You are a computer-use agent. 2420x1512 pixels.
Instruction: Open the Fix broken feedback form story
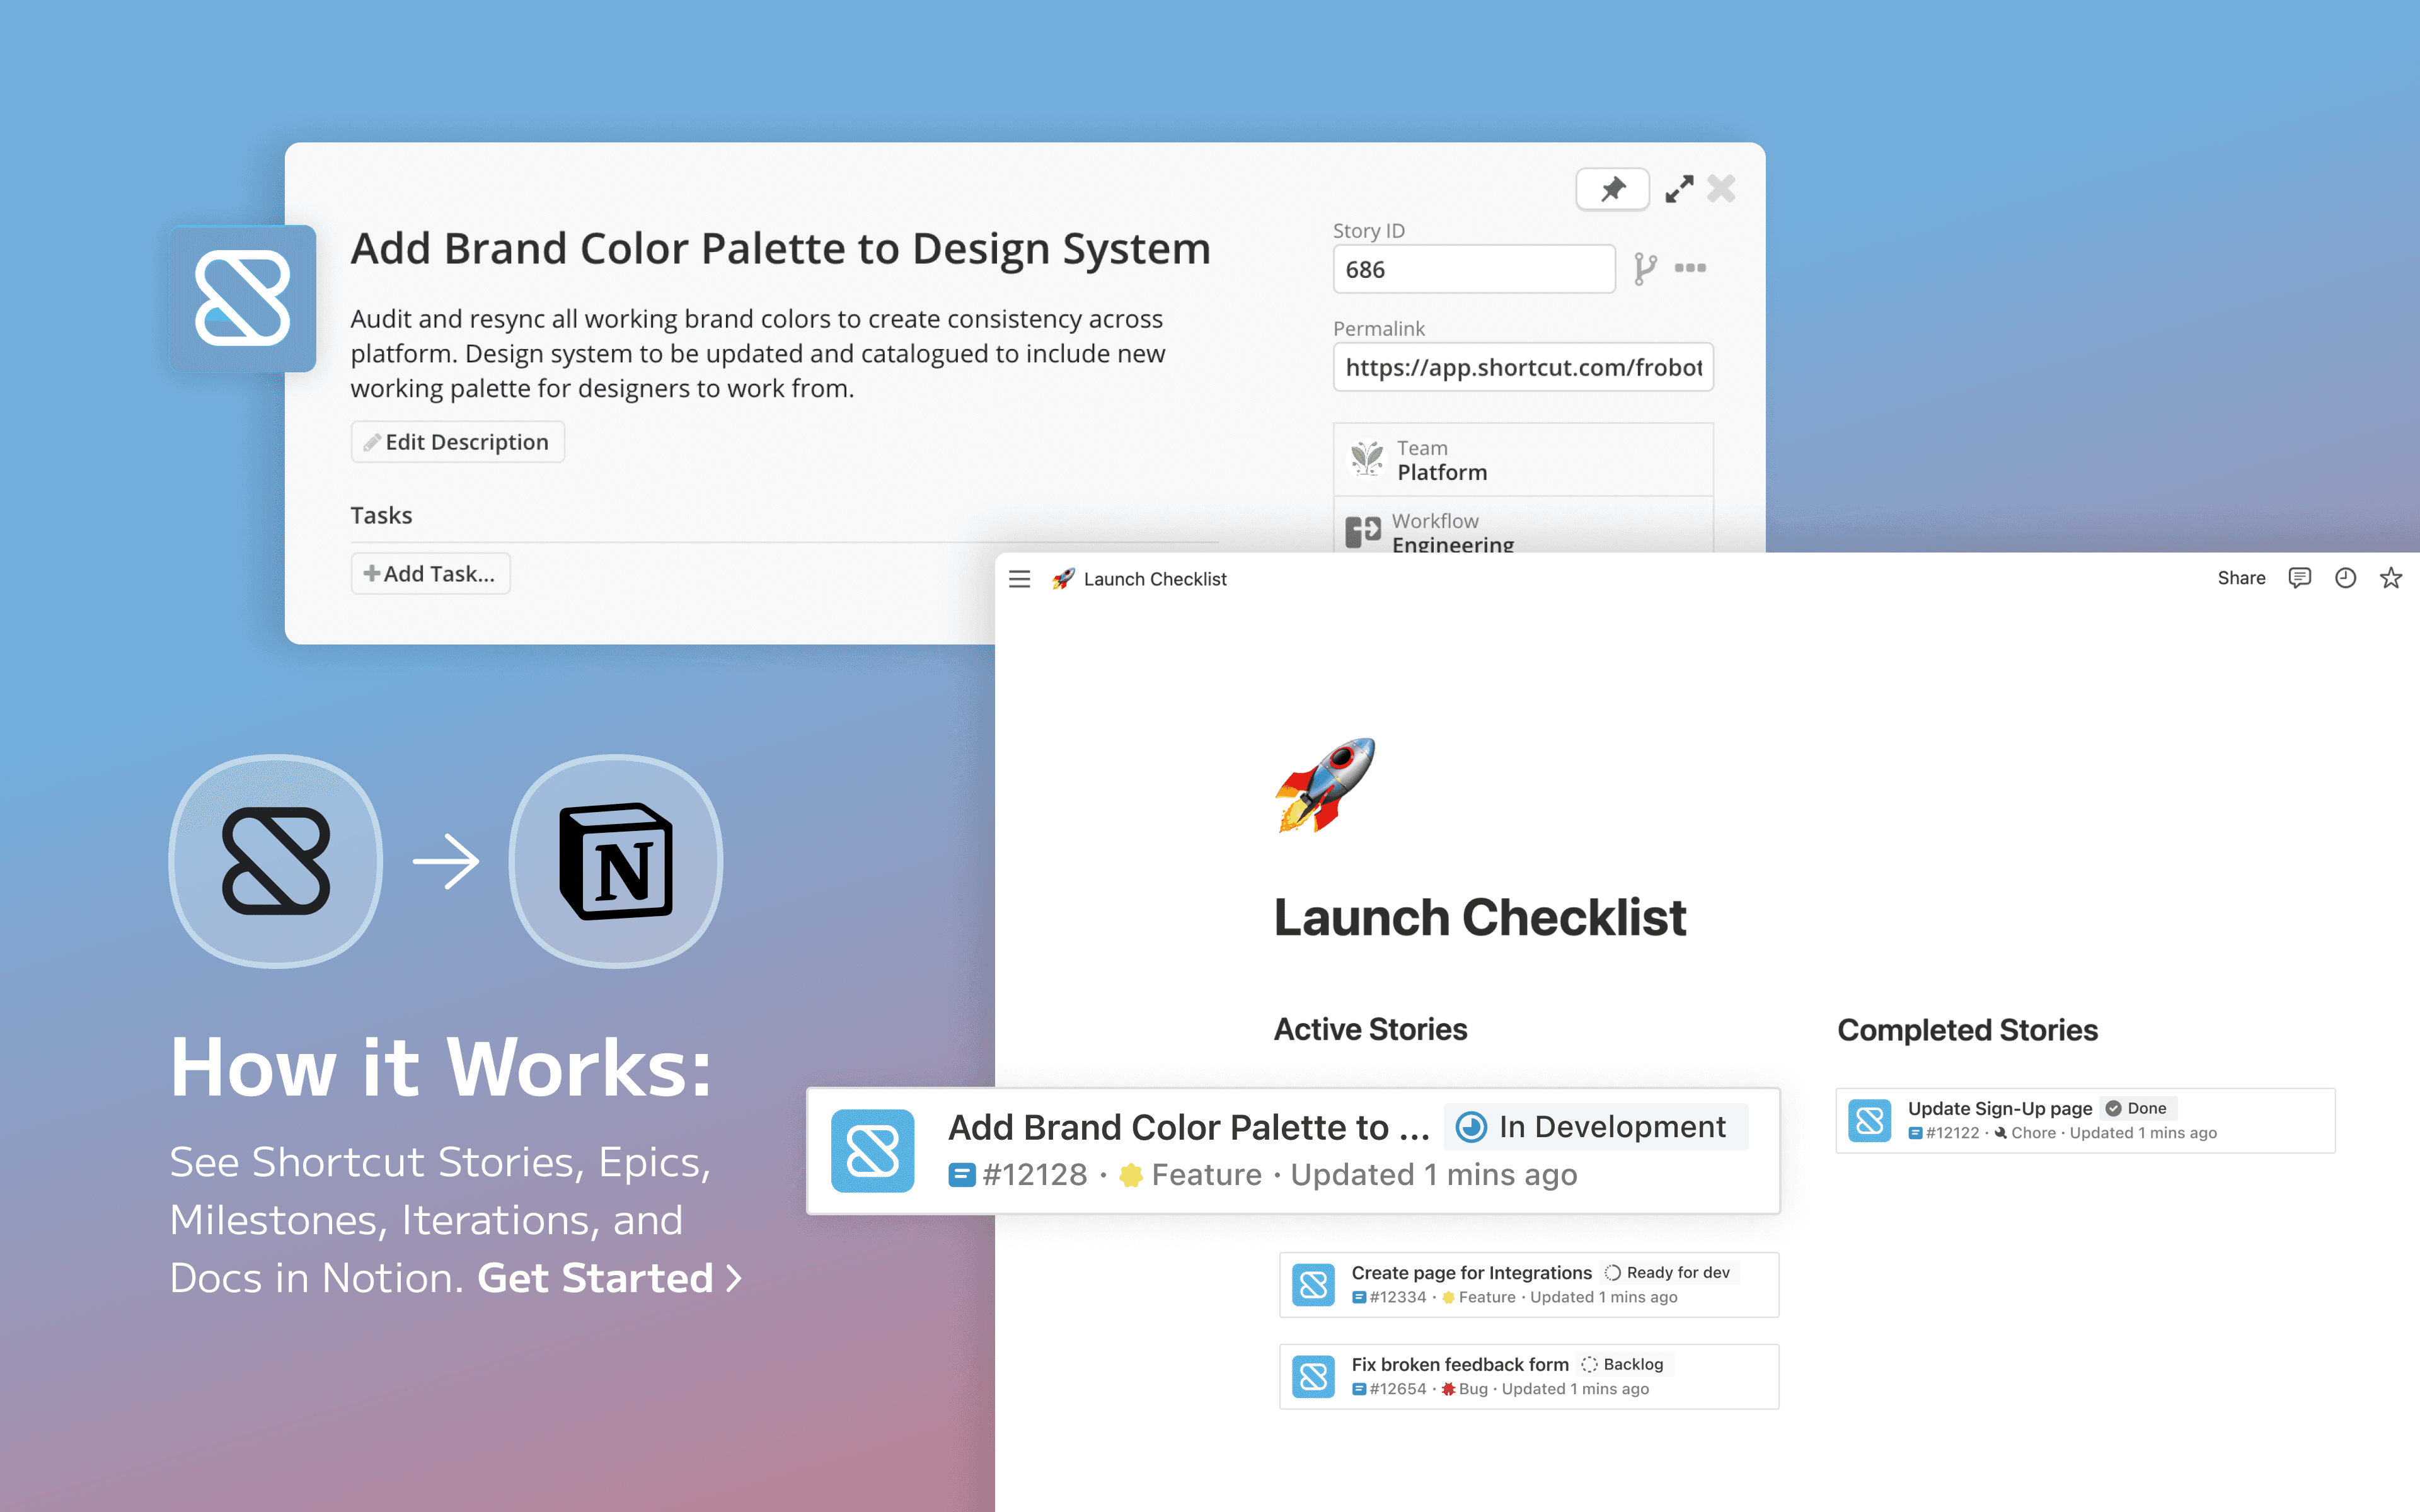(1529, 1377)
